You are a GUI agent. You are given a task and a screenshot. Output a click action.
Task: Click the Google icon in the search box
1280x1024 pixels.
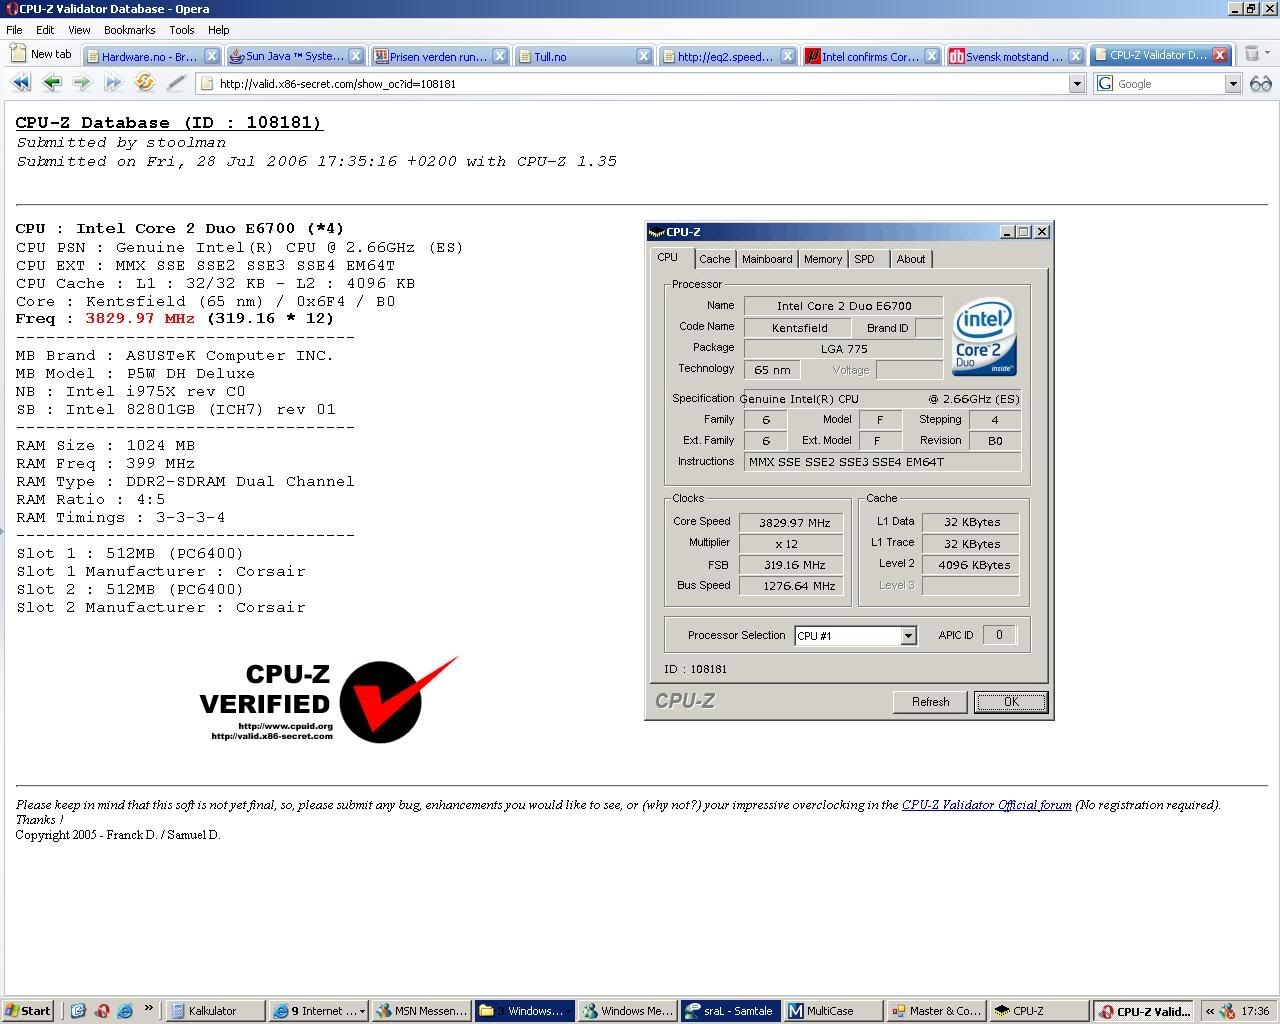1105,84
